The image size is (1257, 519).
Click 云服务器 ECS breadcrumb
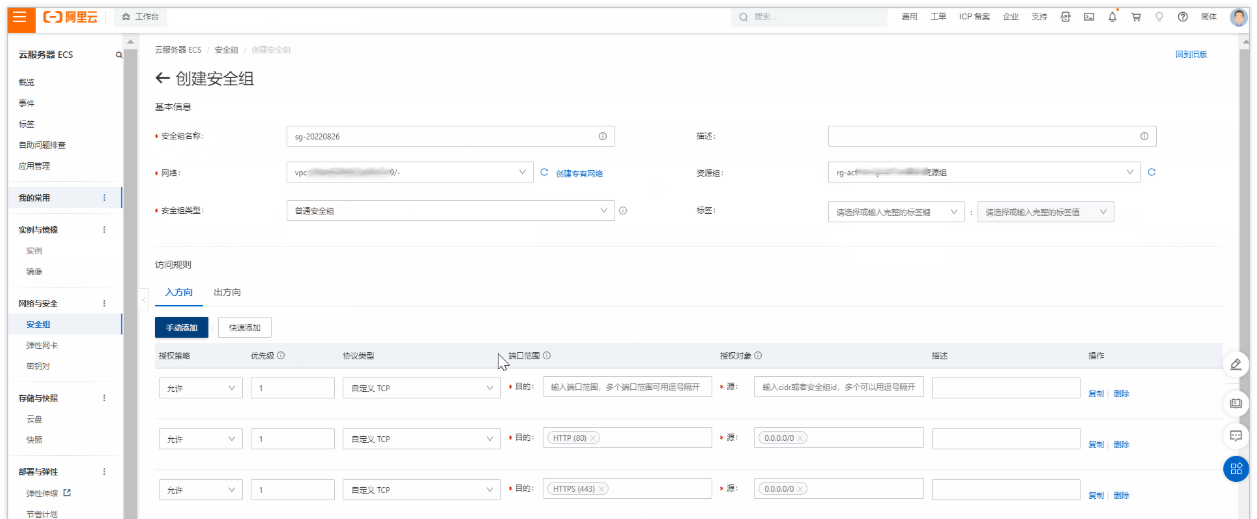coord(178,49)
